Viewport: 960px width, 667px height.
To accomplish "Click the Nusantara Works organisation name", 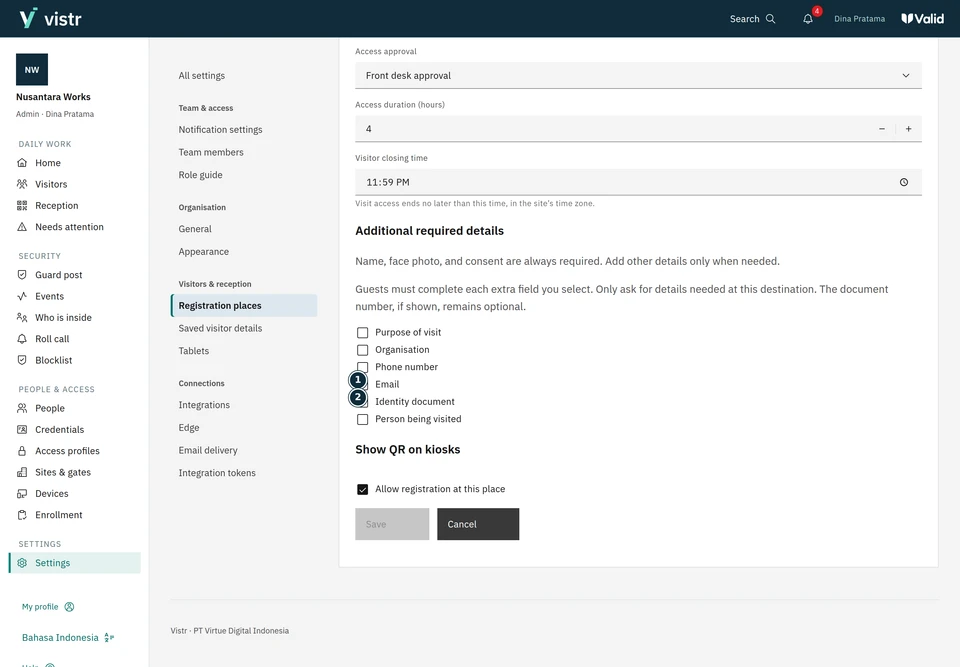I will [53, 97].
